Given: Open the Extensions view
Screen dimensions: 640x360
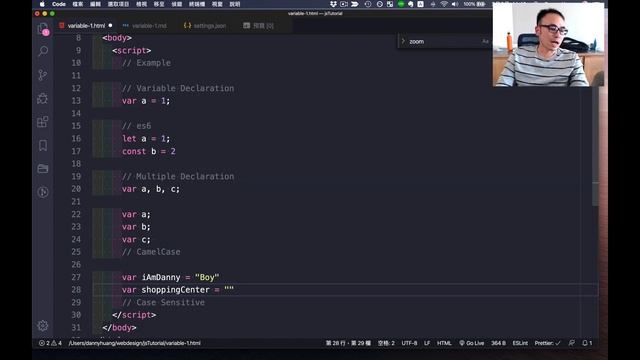Looking at the screenshot, I should pos(43,122).
